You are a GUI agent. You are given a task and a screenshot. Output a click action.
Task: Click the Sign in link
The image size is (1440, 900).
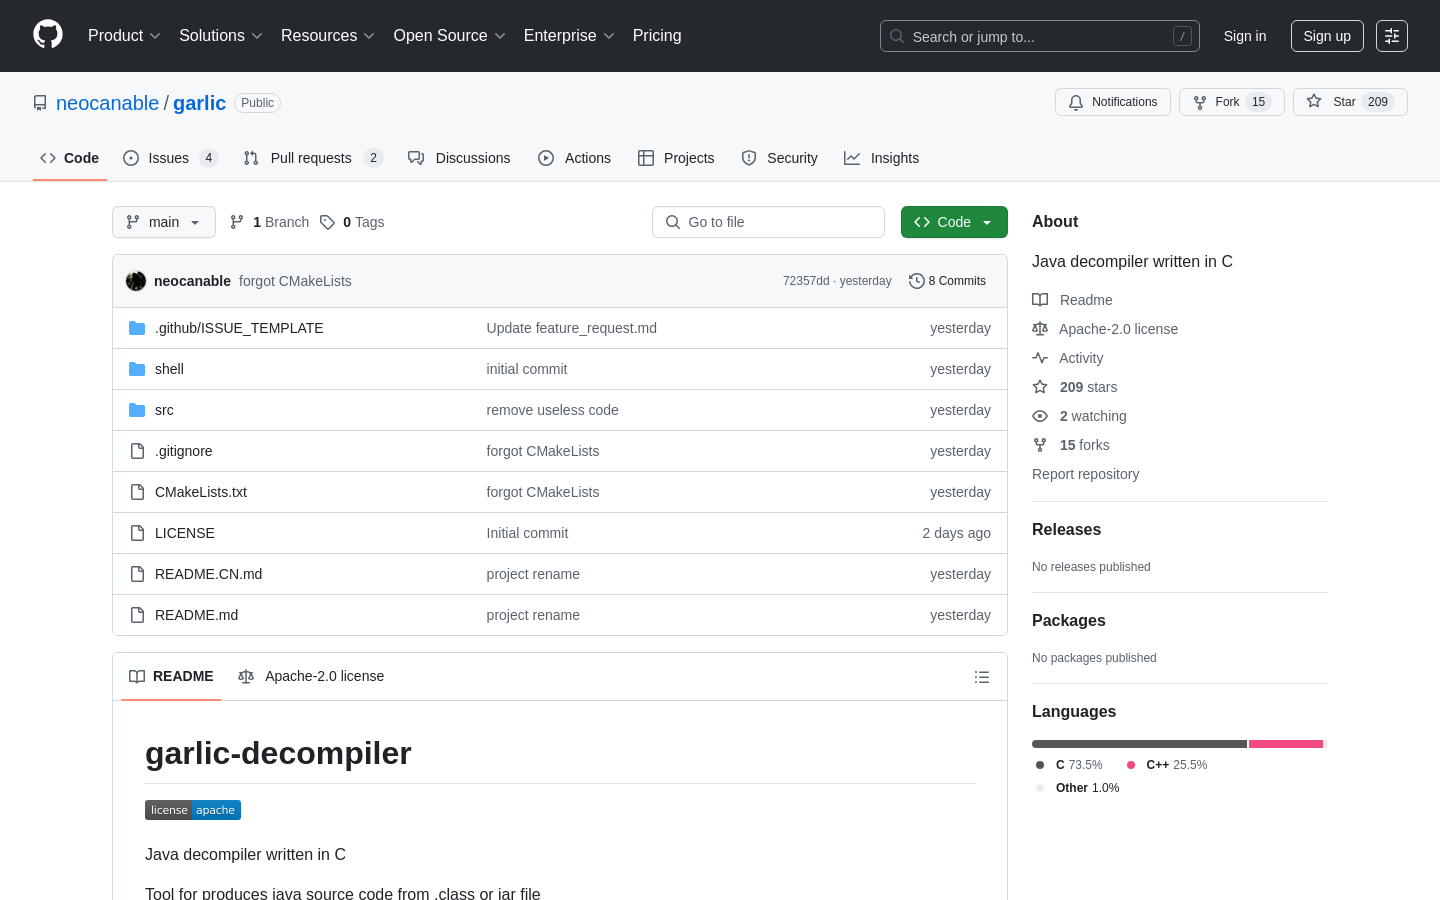pos(1245,36)
